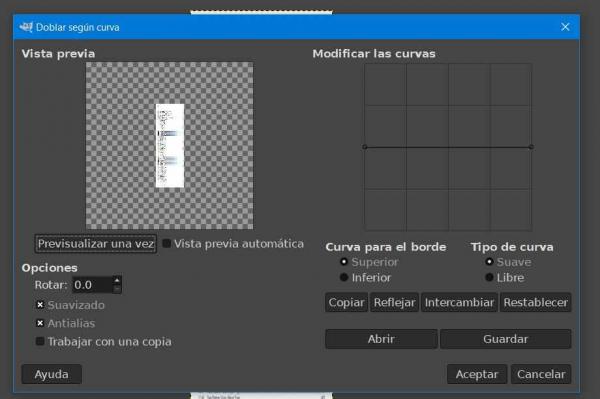Enable Vista previa automática checkbox
Screen dimensions: 600x399
(x=167, y=244)
